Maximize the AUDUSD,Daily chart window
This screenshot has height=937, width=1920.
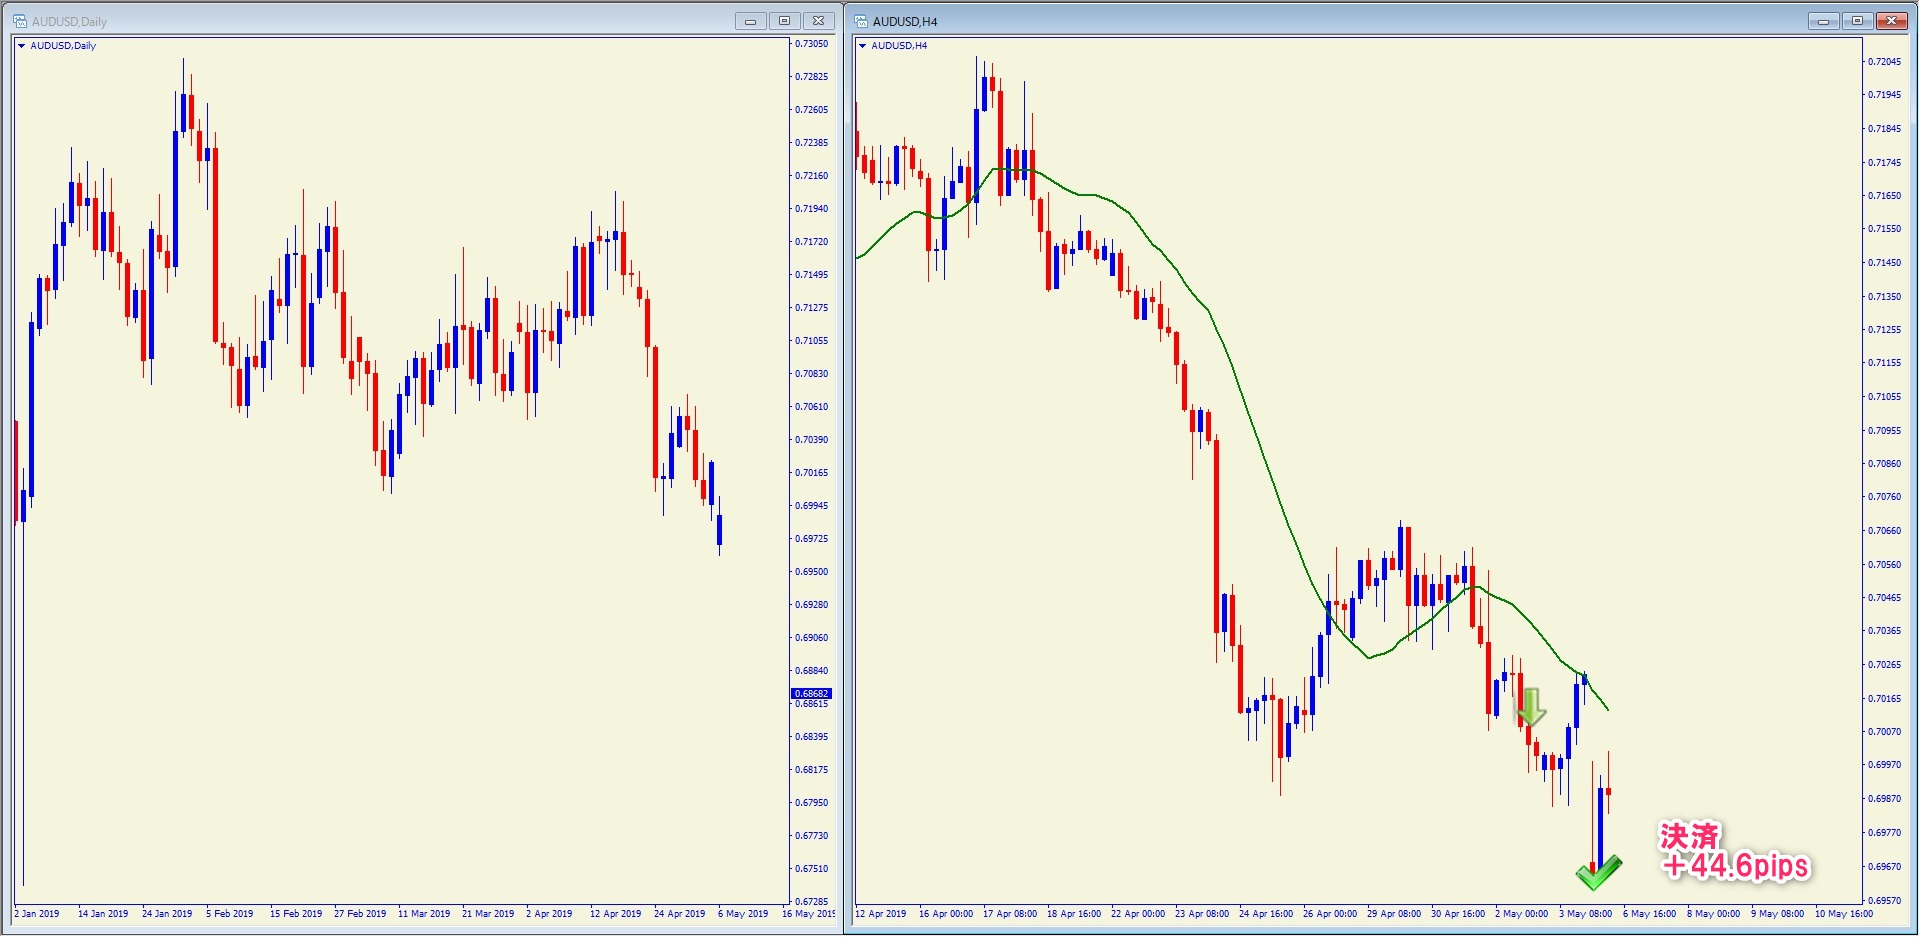(x=784, y=21)
